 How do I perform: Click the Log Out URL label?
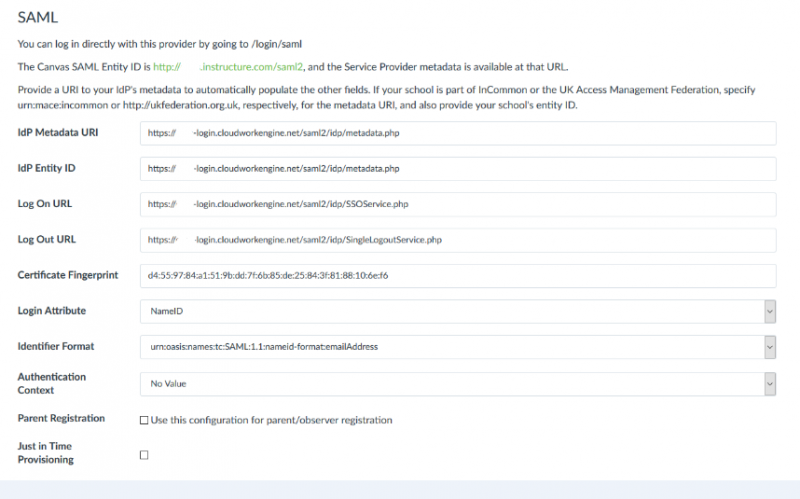pos(46,240)
